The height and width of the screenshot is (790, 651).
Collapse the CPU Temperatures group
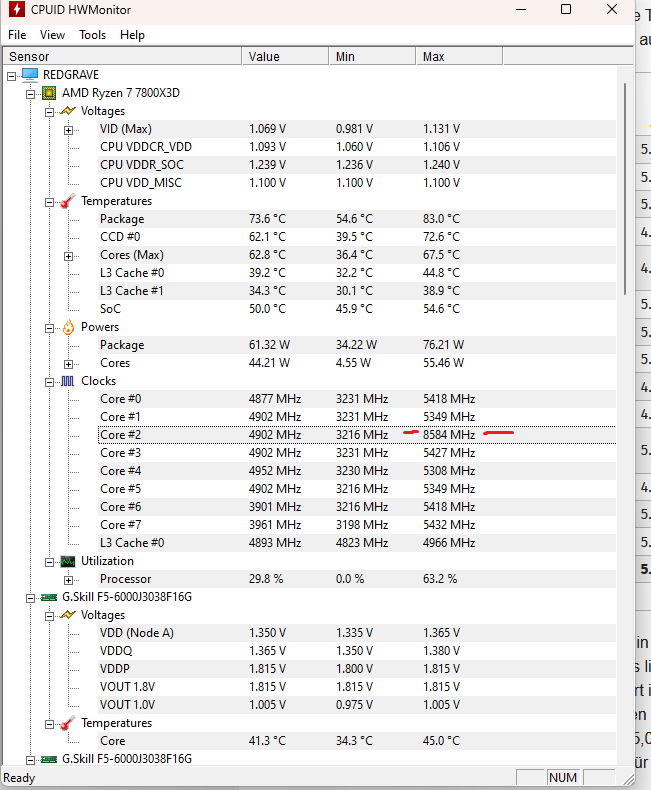click(49, 203)
